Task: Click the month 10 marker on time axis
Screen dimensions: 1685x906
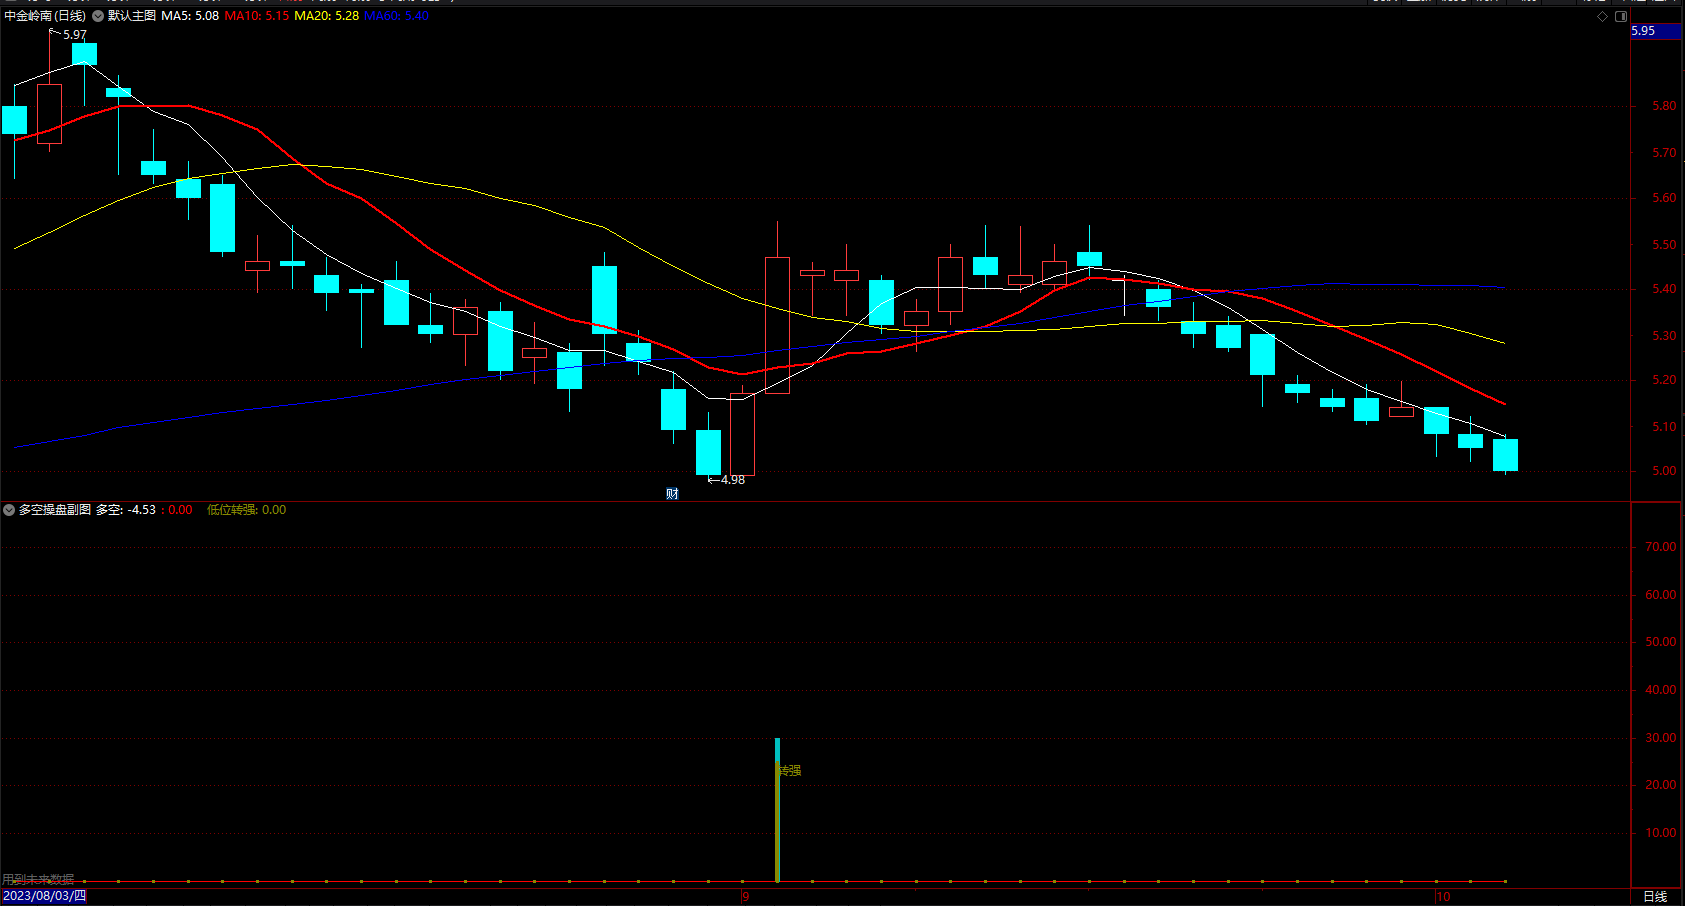Action: (x=1443, y=897)
